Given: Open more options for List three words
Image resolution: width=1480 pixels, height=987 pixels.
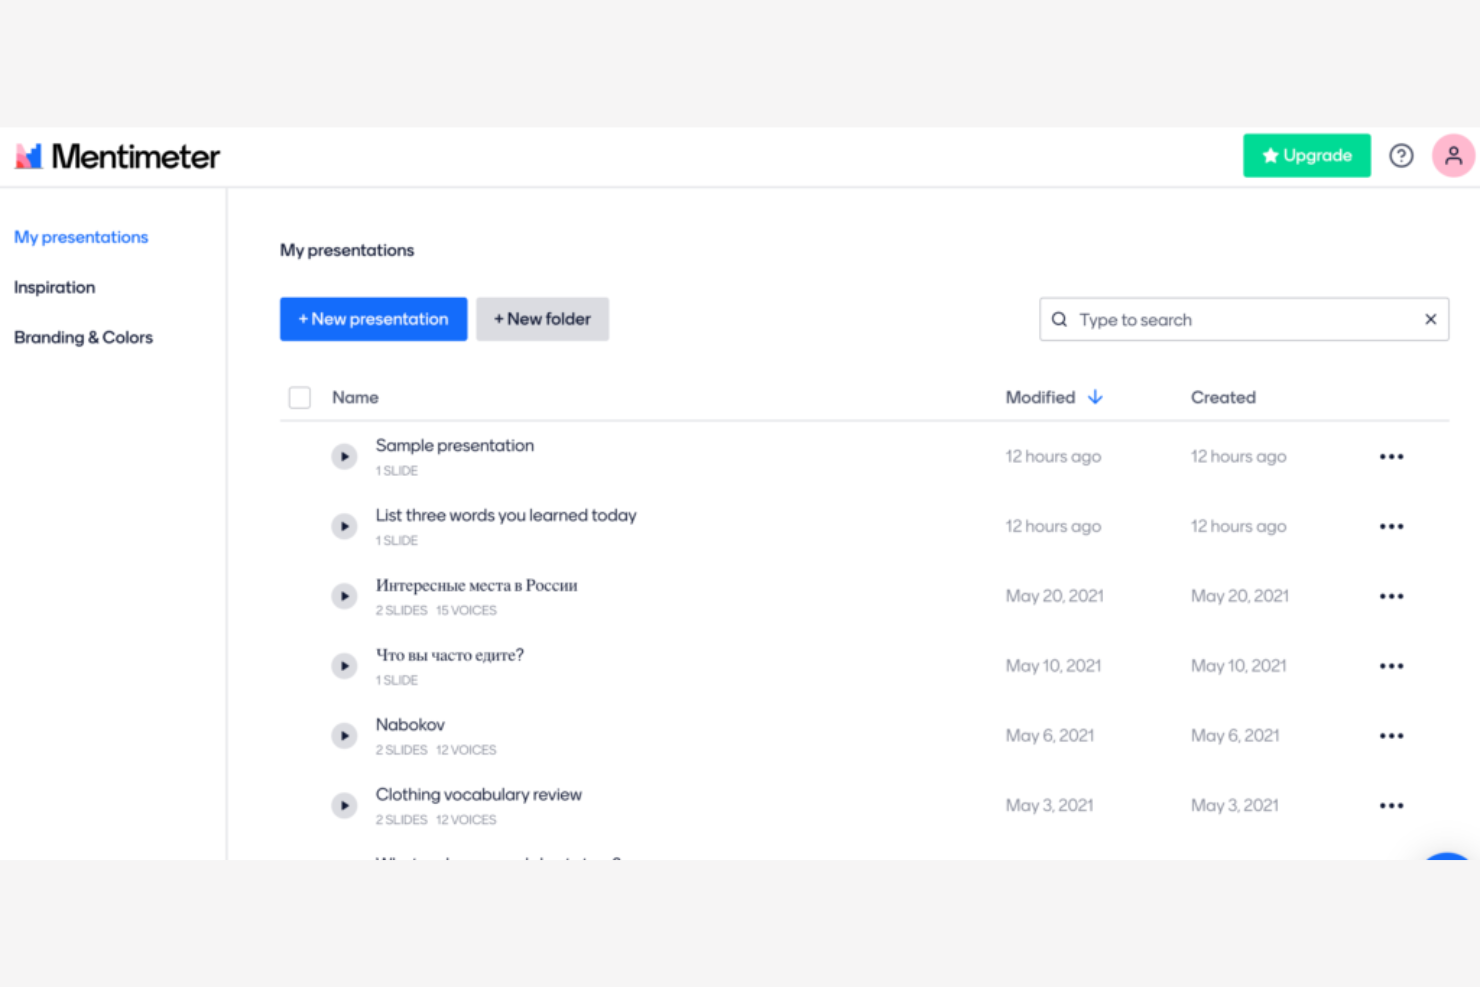Looking at the screenshot, I should pos(1391,527).
